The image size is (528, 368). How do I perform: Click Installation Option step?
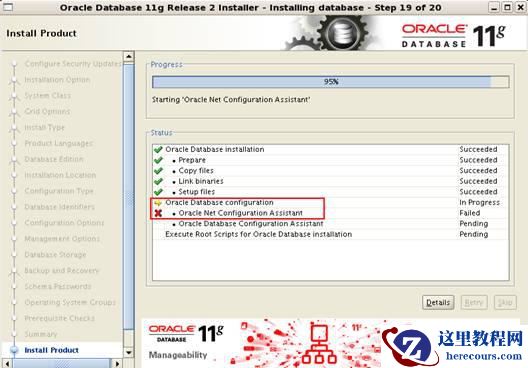pyautogui.click(x=57, y=80)
